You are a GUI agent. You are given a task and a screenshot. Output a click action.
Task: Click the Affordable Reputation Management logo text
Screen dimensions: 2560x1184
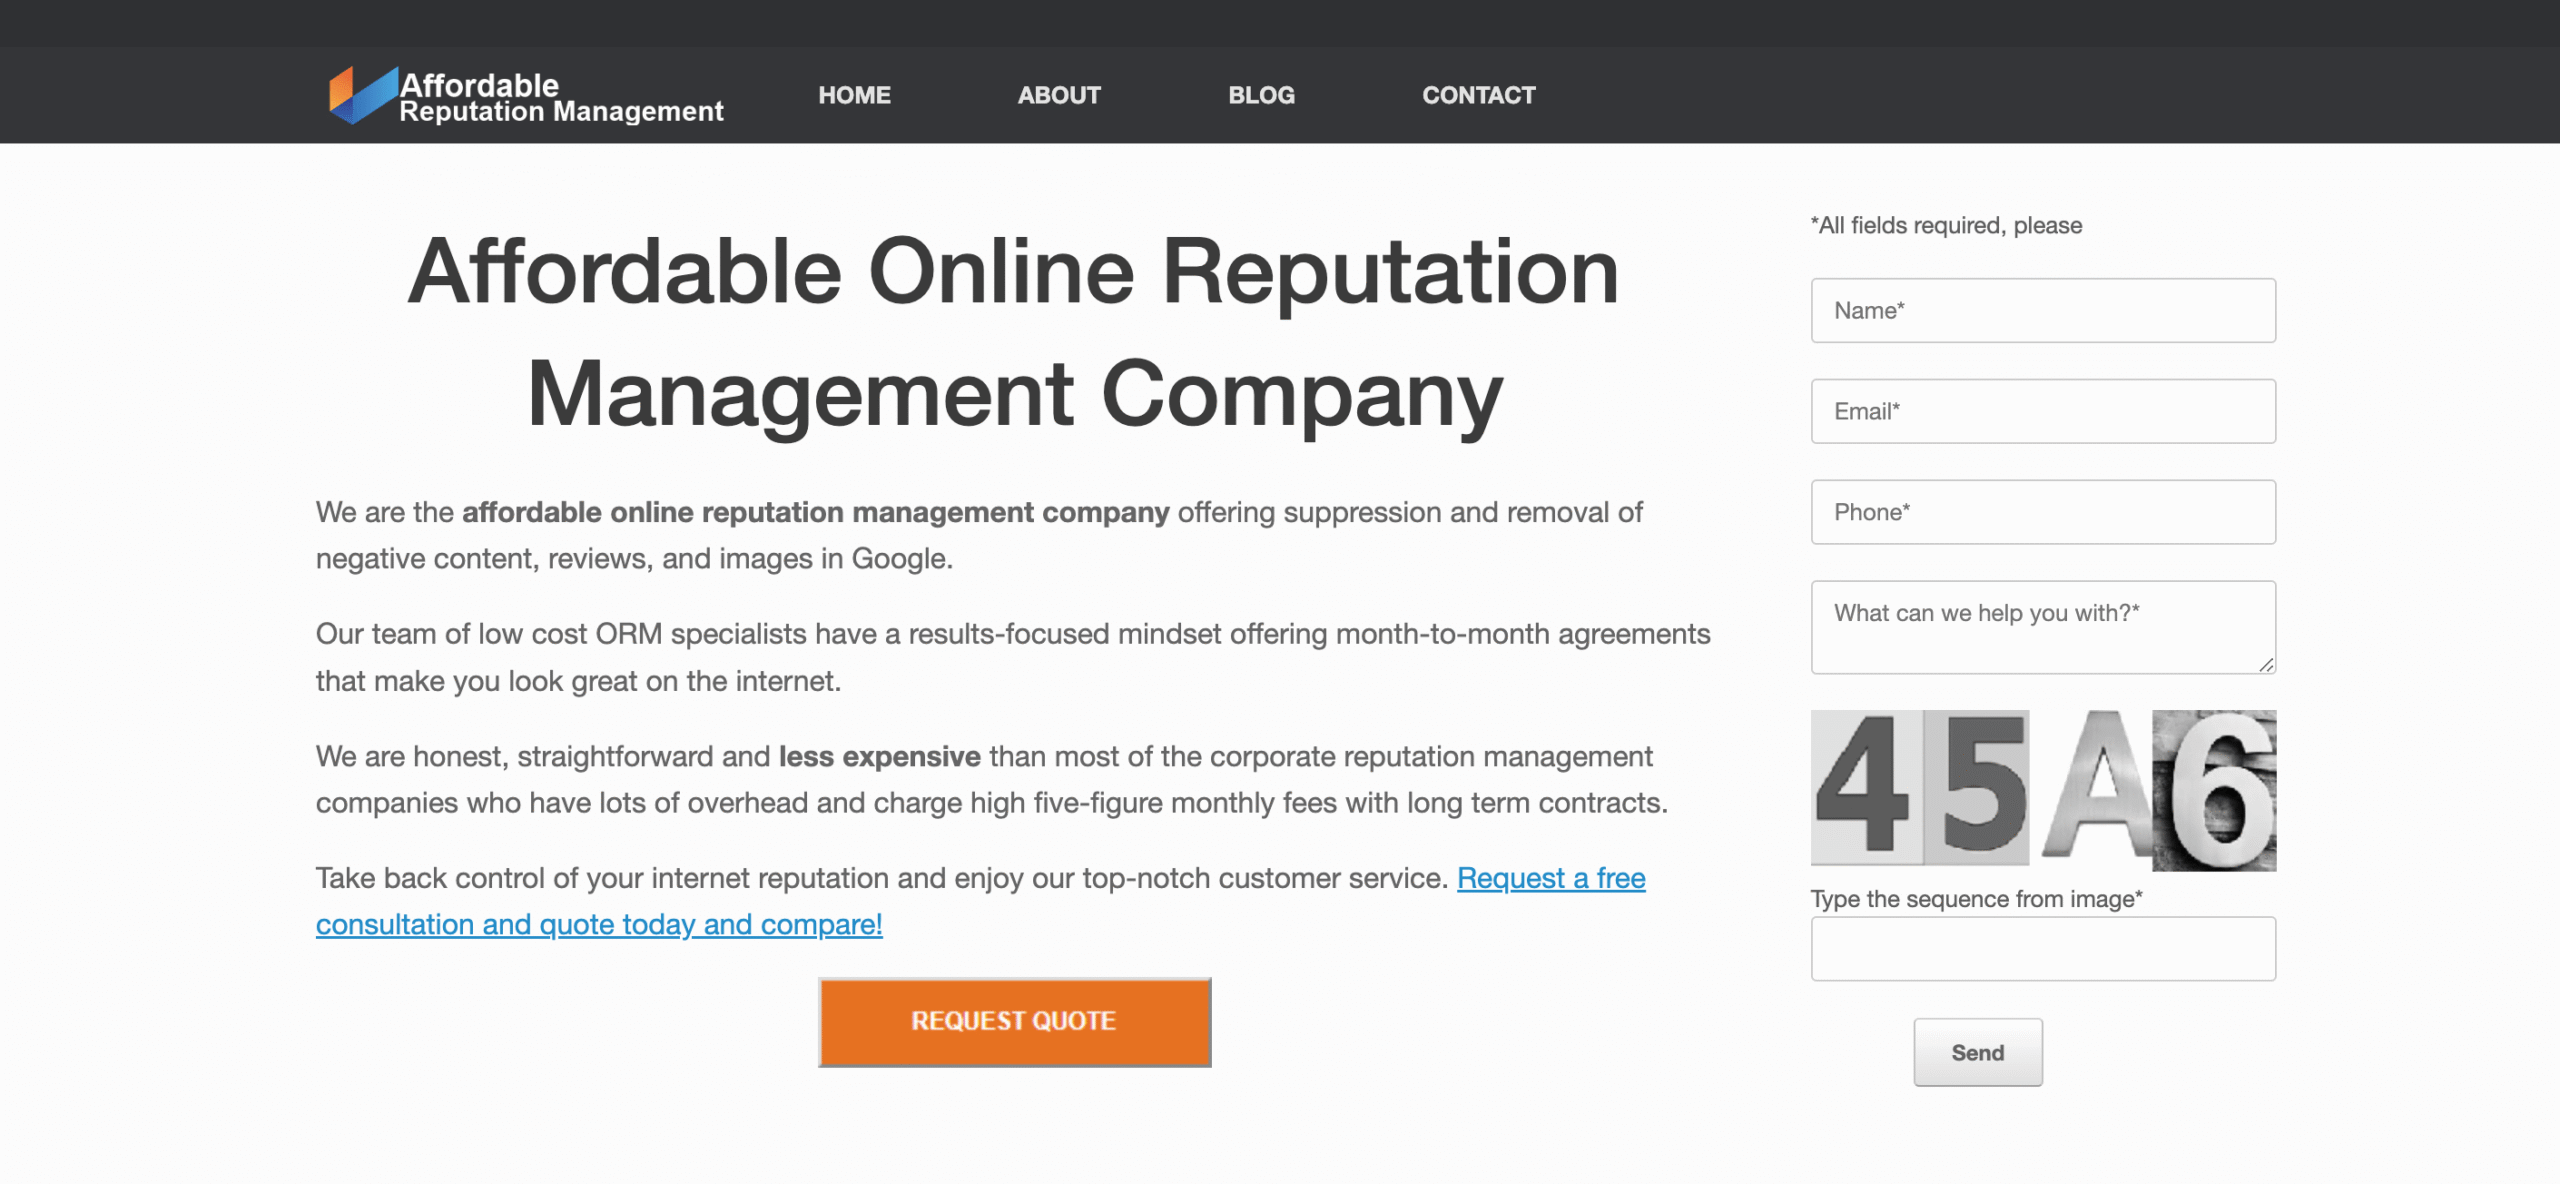(560, 98)
